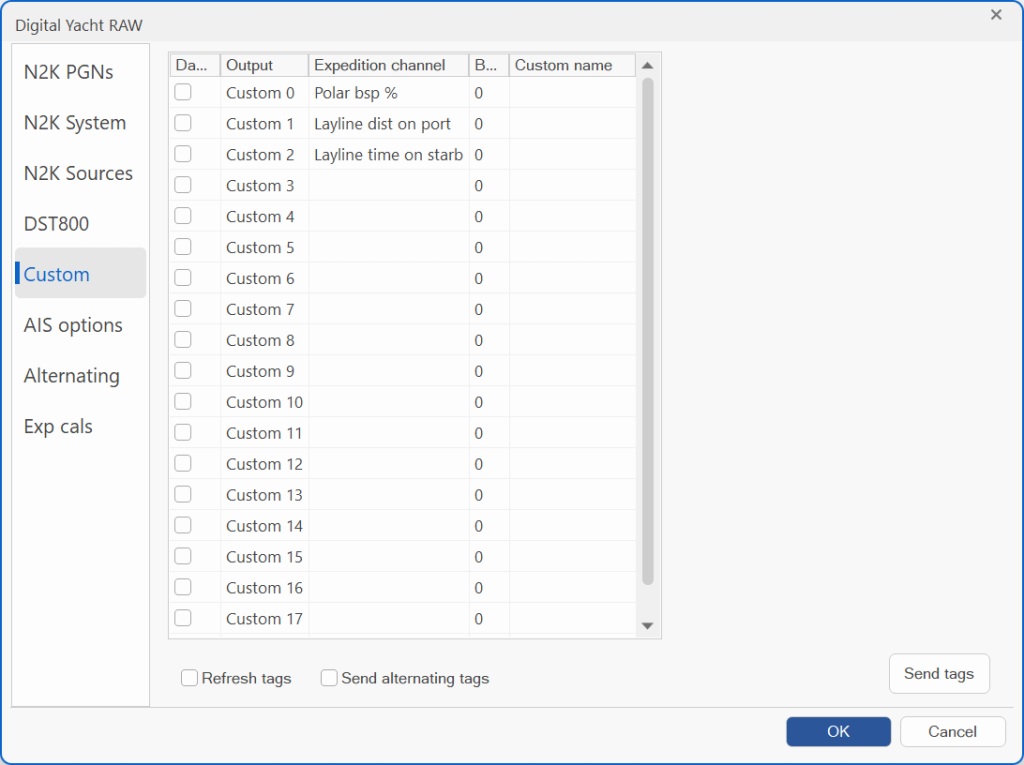Switch to the N2K PGNs tab
The height and width of the screenshot is (765, 1024).
click(69, 72)
